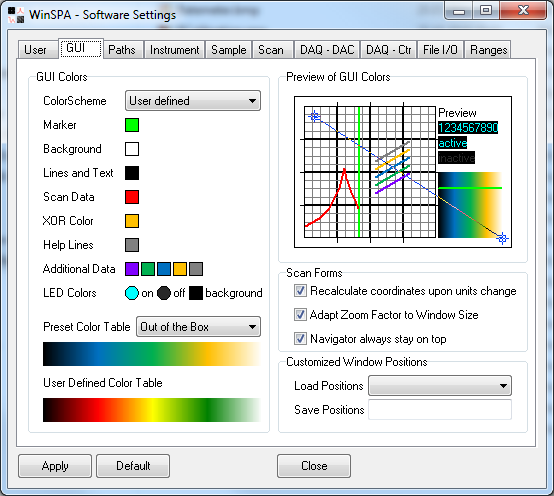The image size is (554, 496).
Task: Toggle Navigator always stay on top
Action: pos(300,339)
